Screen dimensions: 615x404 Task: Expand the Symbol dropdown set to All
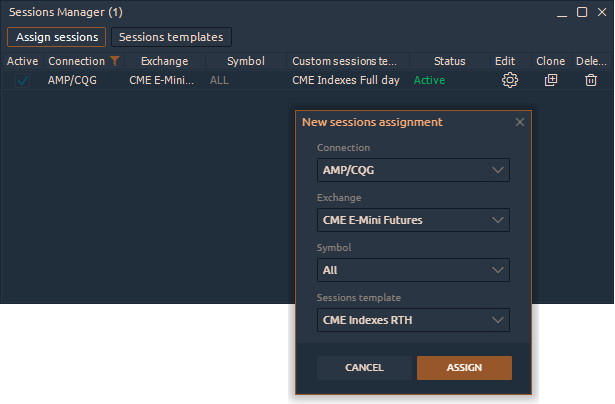click(413, 270)
